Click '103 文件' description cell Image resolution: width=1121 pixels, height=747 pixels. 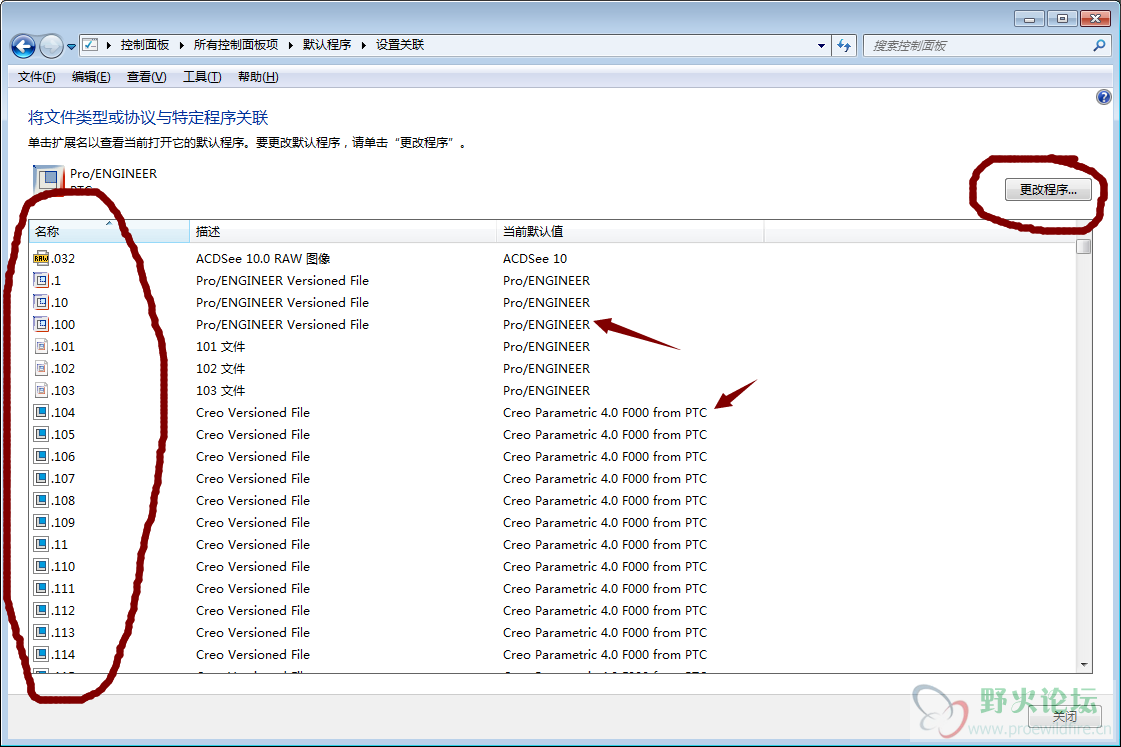coord(220,391)
